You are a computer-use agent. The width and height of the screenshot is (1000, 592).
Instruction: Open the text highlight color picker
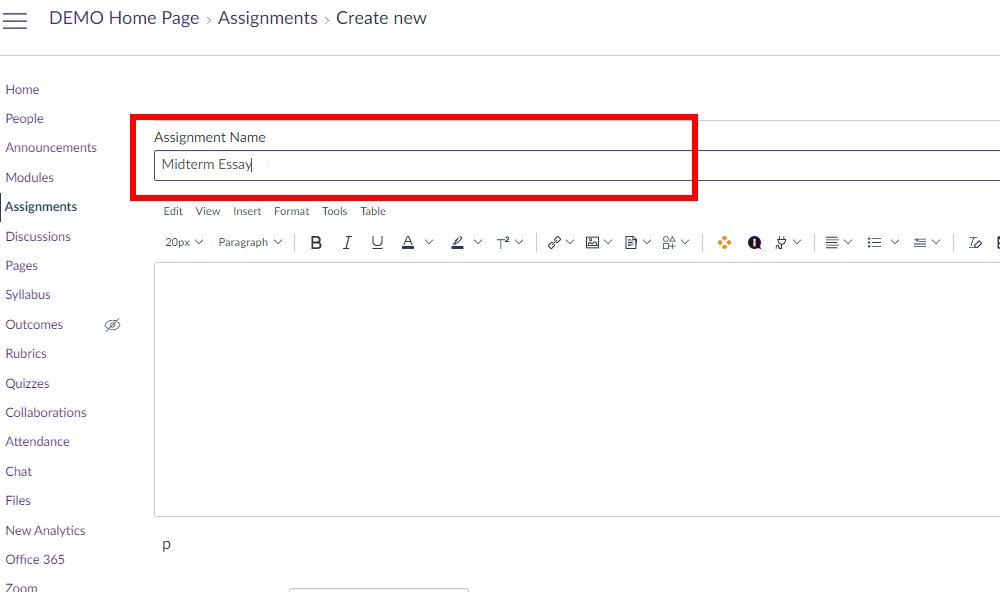click(457, 242)
